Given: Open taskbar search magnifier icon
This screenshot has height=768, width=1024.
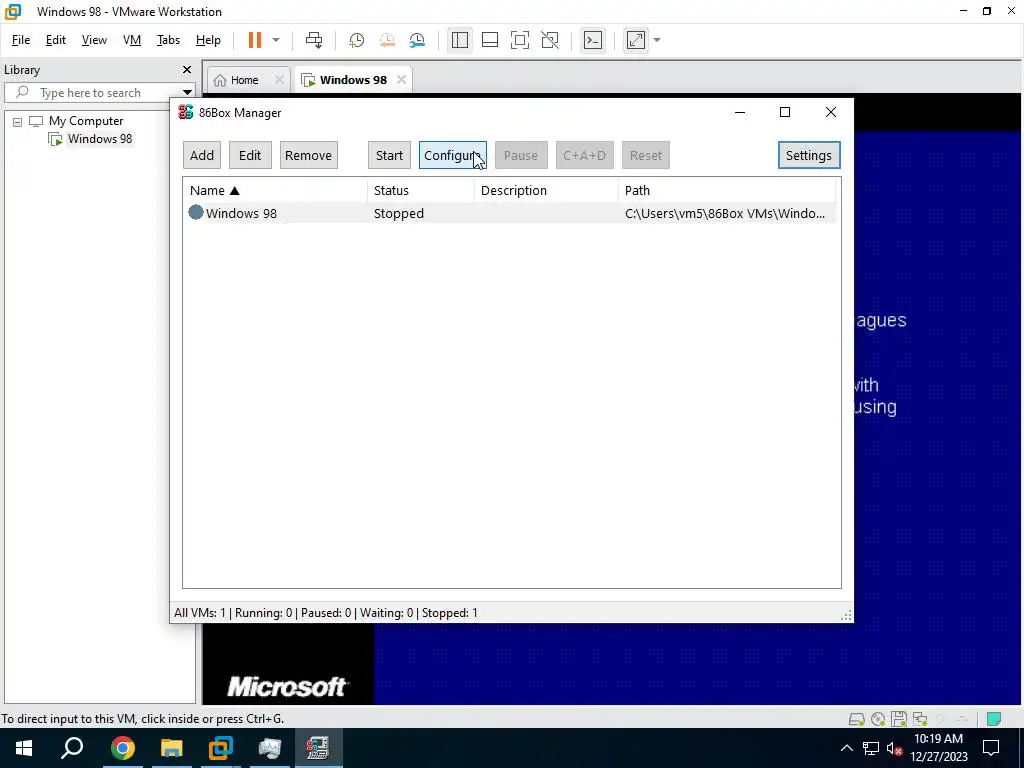Looking at the screenshot, I should coord(72,748).
